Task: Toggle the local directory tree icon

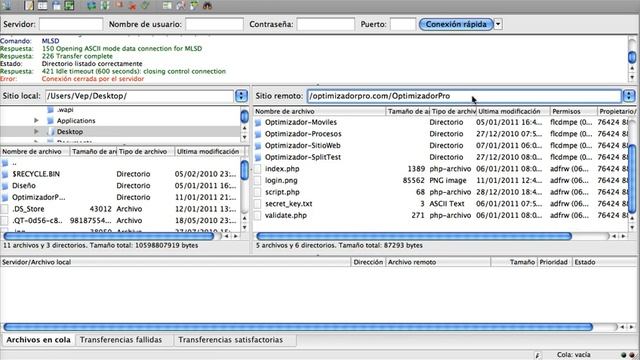Action: (42, 5)
